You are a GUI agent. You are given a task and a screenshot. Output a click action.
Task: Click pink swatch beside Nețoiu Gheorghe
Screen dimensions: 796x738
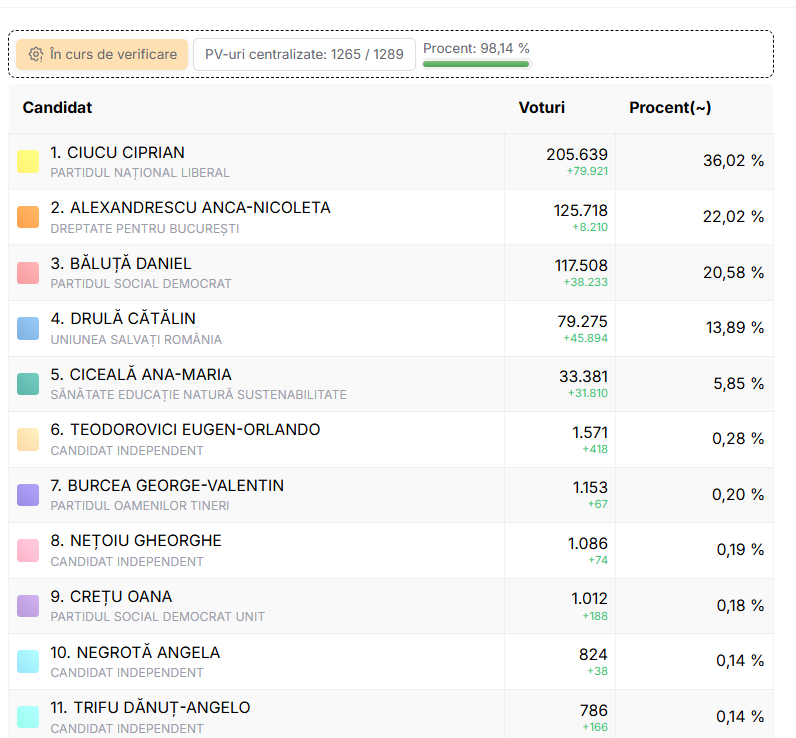(28, 550)
